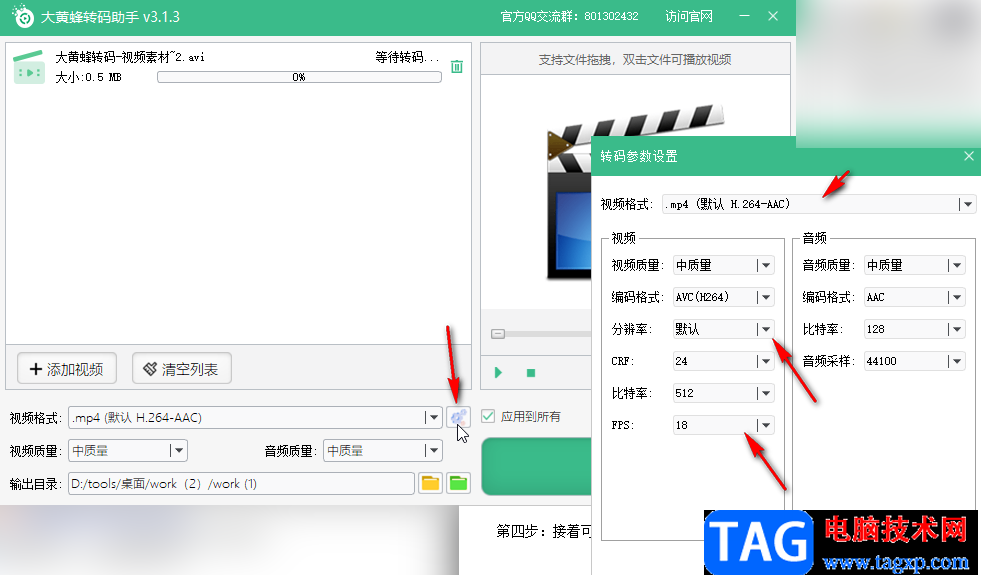Click the green play preview button
Viewport: 981px width, 575px height.
(x=498, y=373)
